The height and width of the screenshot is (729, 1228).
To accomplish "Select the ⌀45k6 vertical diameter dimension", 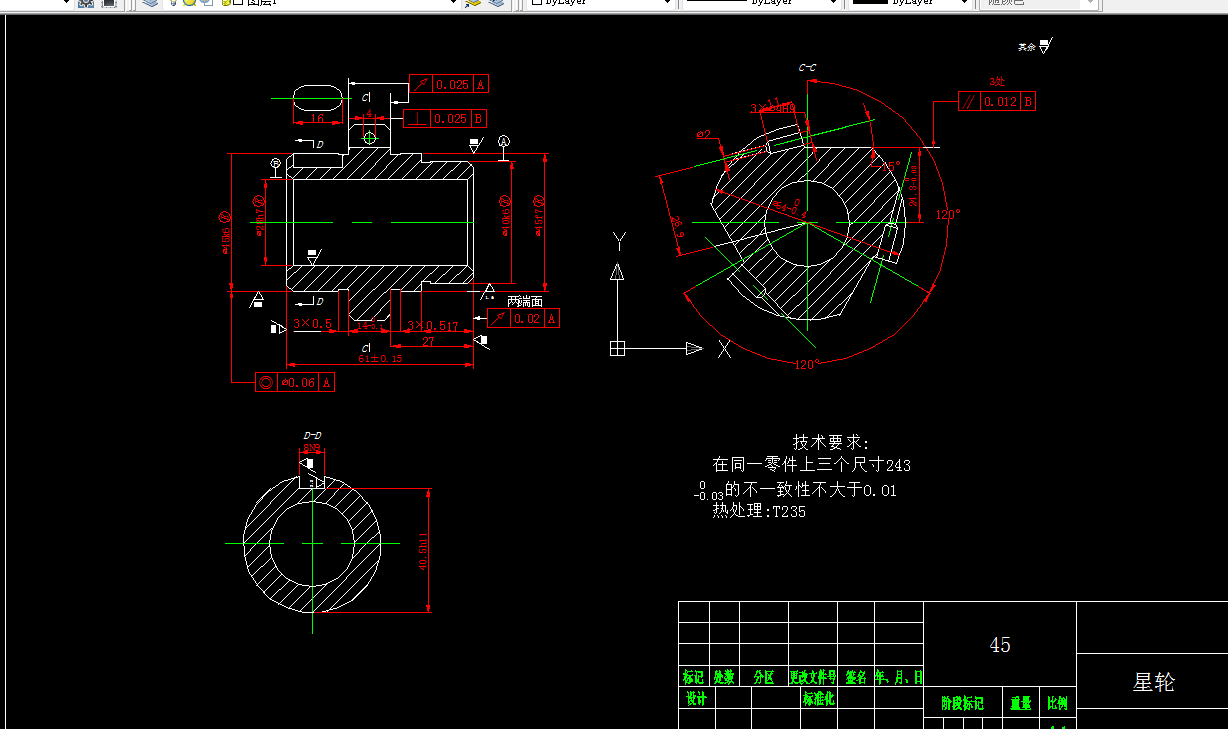I will [226, 232].
